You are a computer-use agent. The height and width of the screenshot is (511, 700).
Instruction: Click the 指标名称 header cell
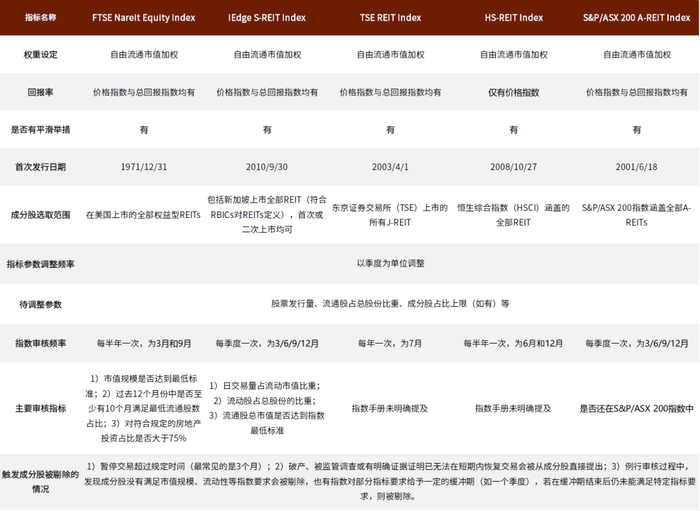pyautogui.click(x=40, y=18)
